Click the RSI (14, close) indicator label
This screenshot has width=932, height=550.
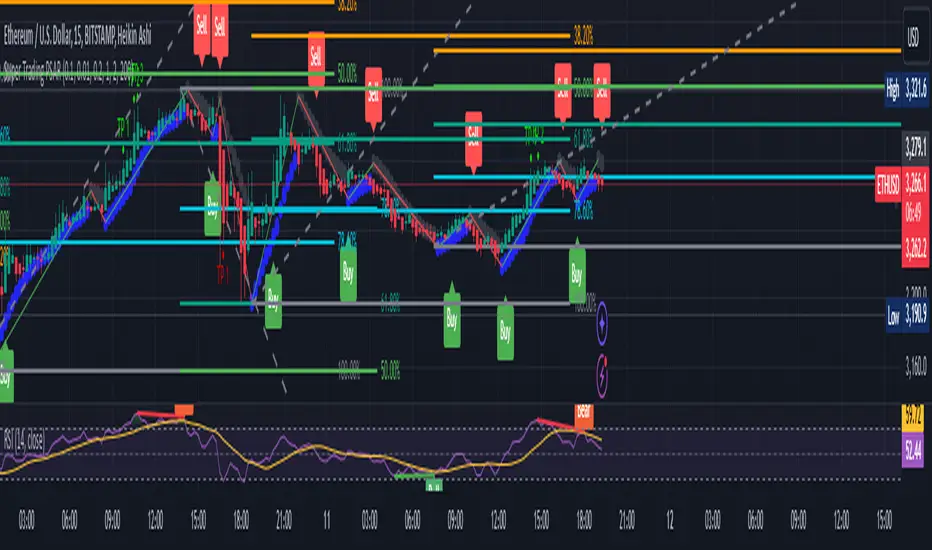(x=24, y=441)
